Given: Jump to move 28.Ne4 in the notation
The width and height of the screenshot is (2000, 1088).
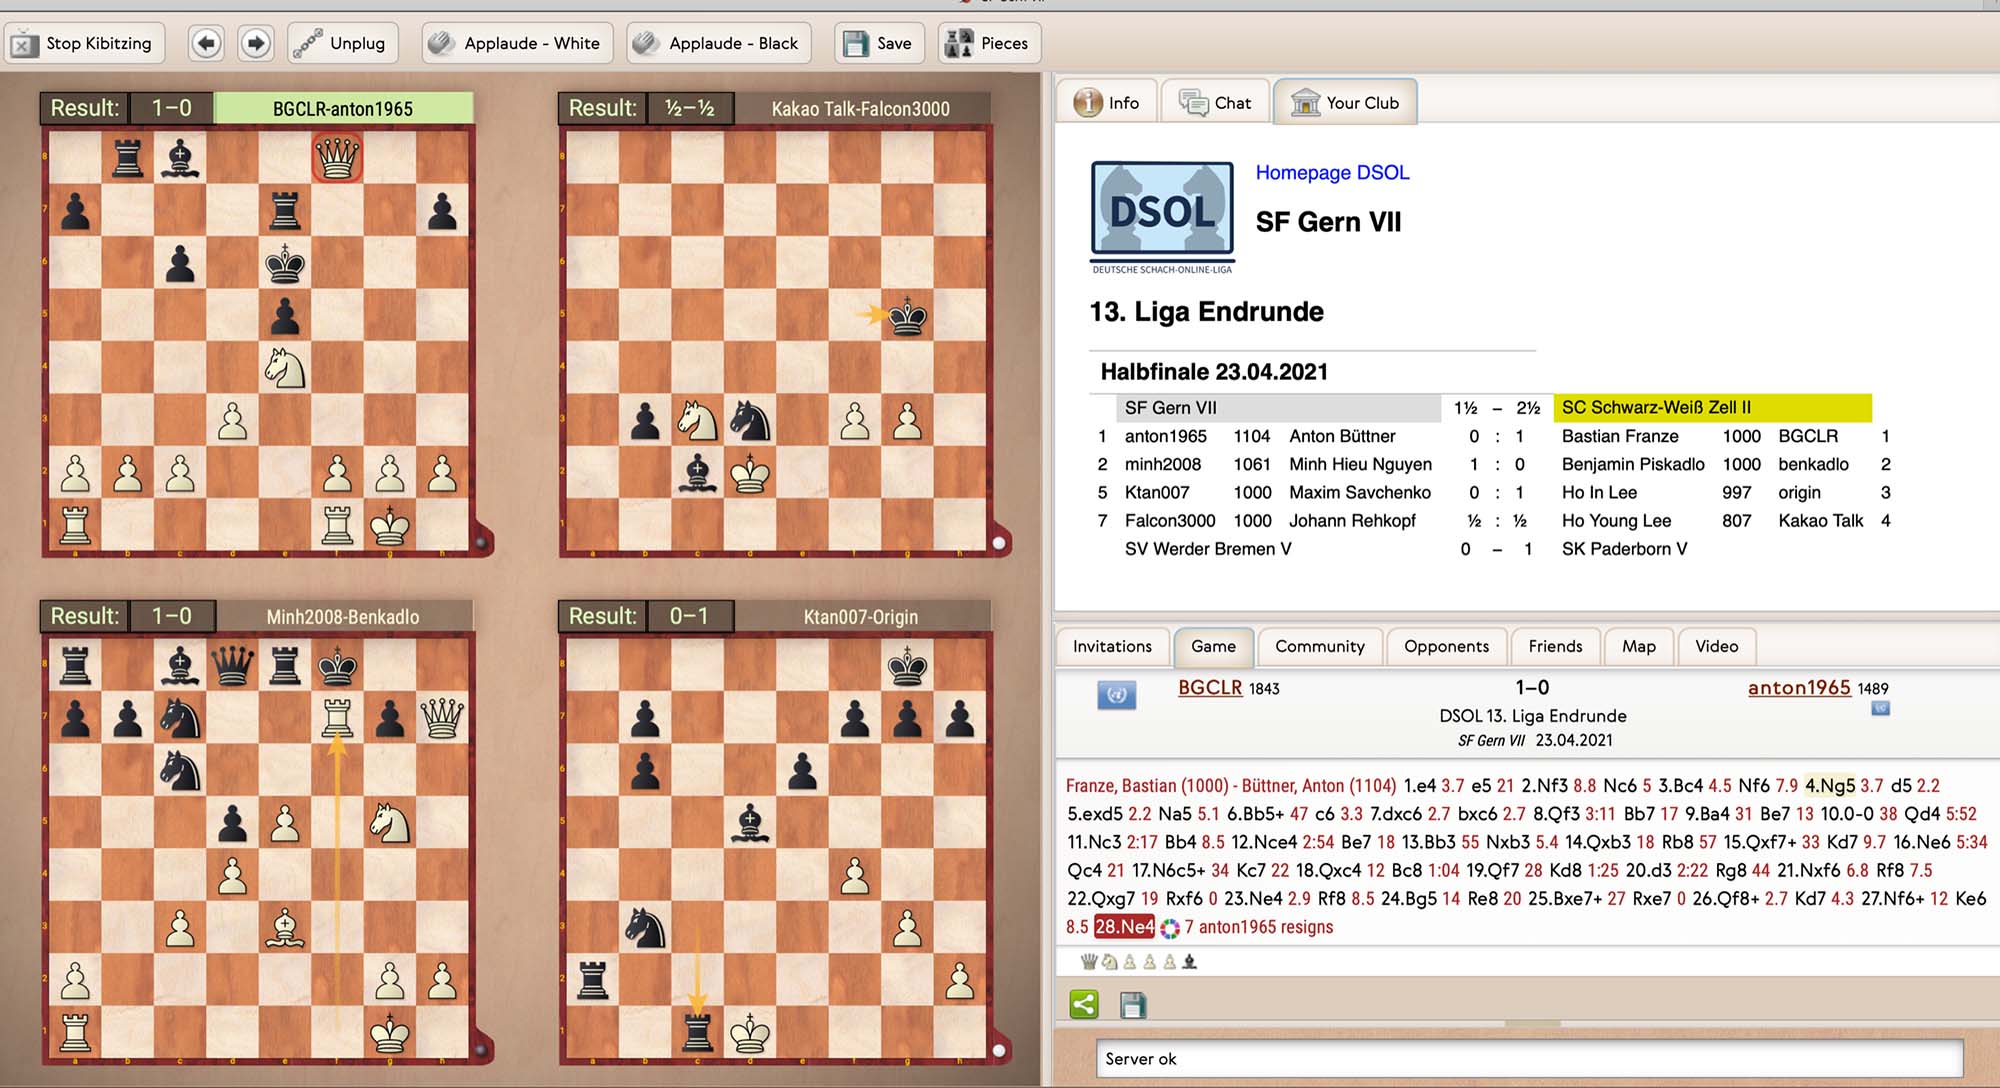Looking at the screenshot, I should (1124, 926).
